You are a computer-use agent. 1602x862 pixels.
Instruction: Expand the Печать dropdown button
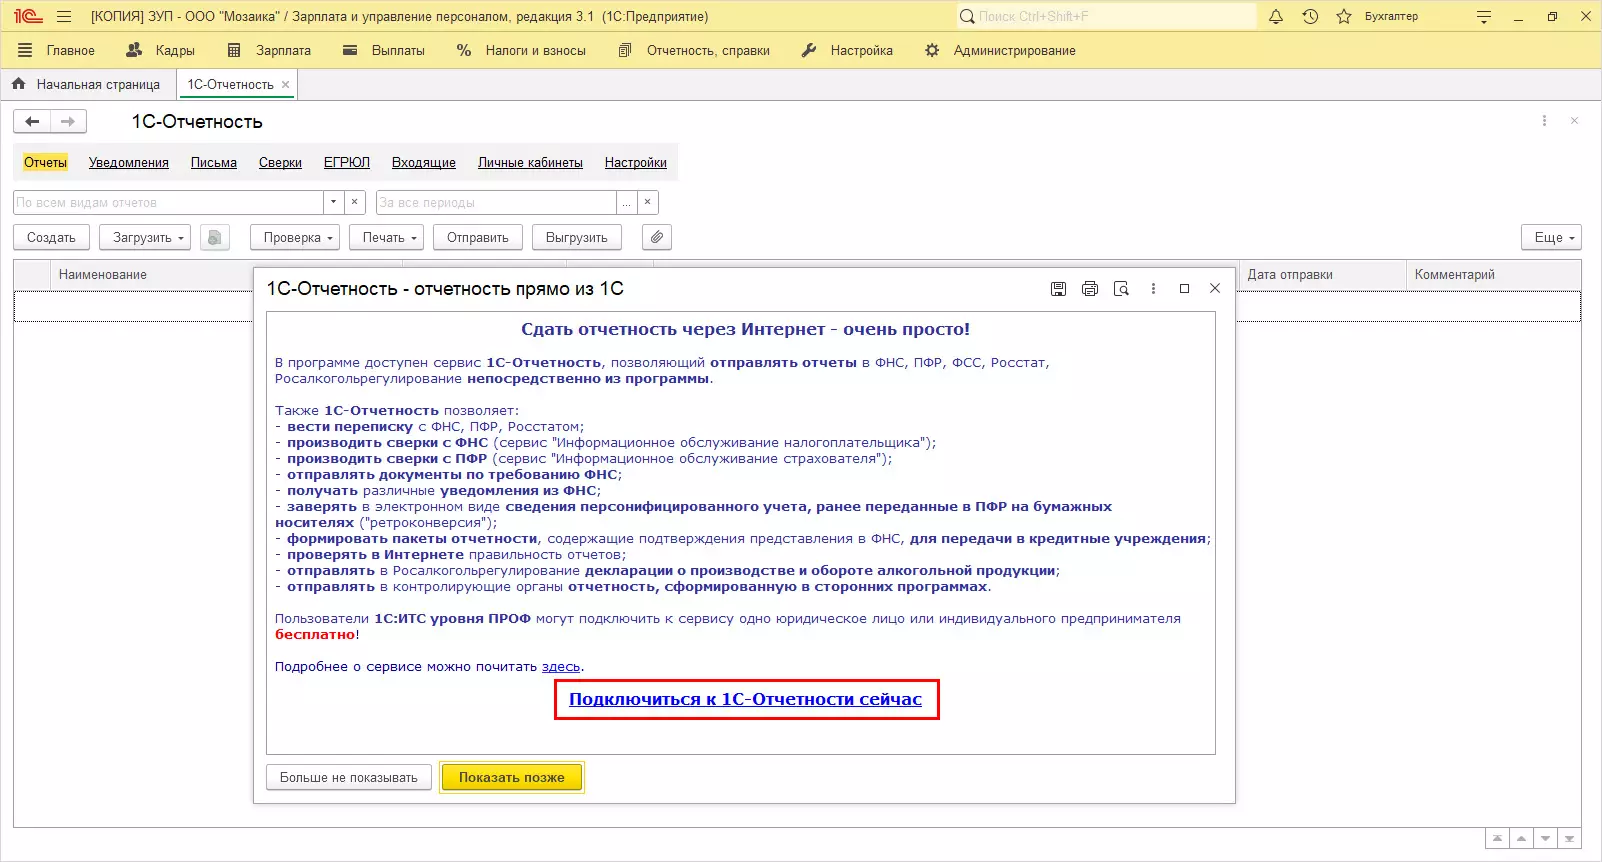pos(387,237)
